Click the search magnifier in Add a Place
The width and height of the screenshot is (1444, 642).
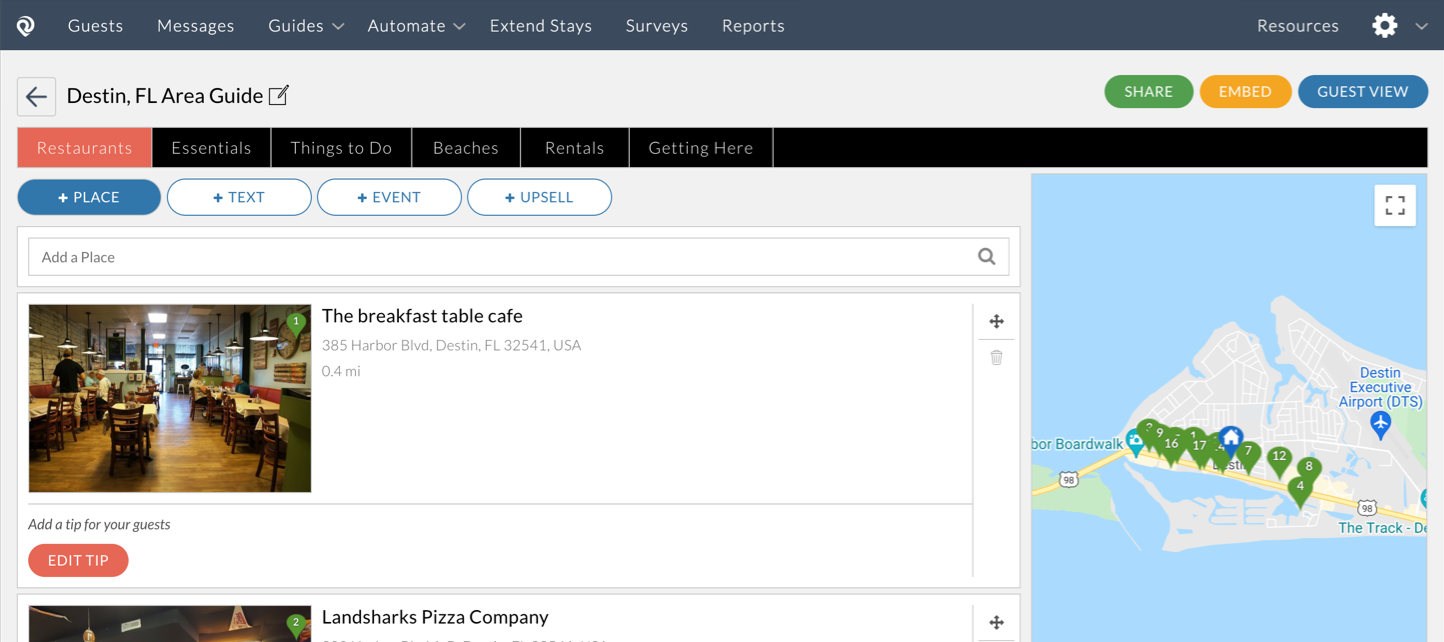(x=987, y=257)
